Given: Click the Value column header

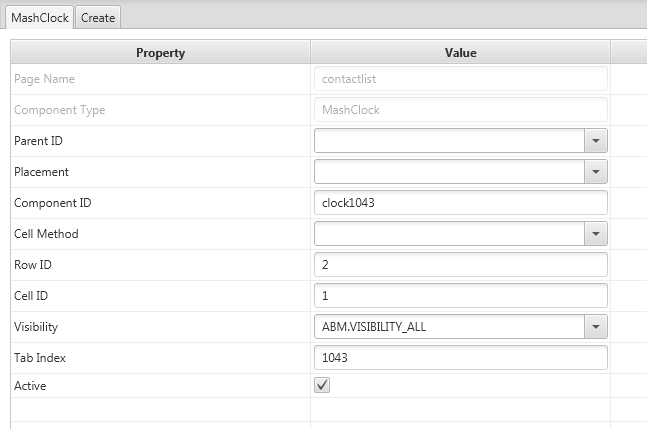Looking at the screenshot, I should 460,53.
